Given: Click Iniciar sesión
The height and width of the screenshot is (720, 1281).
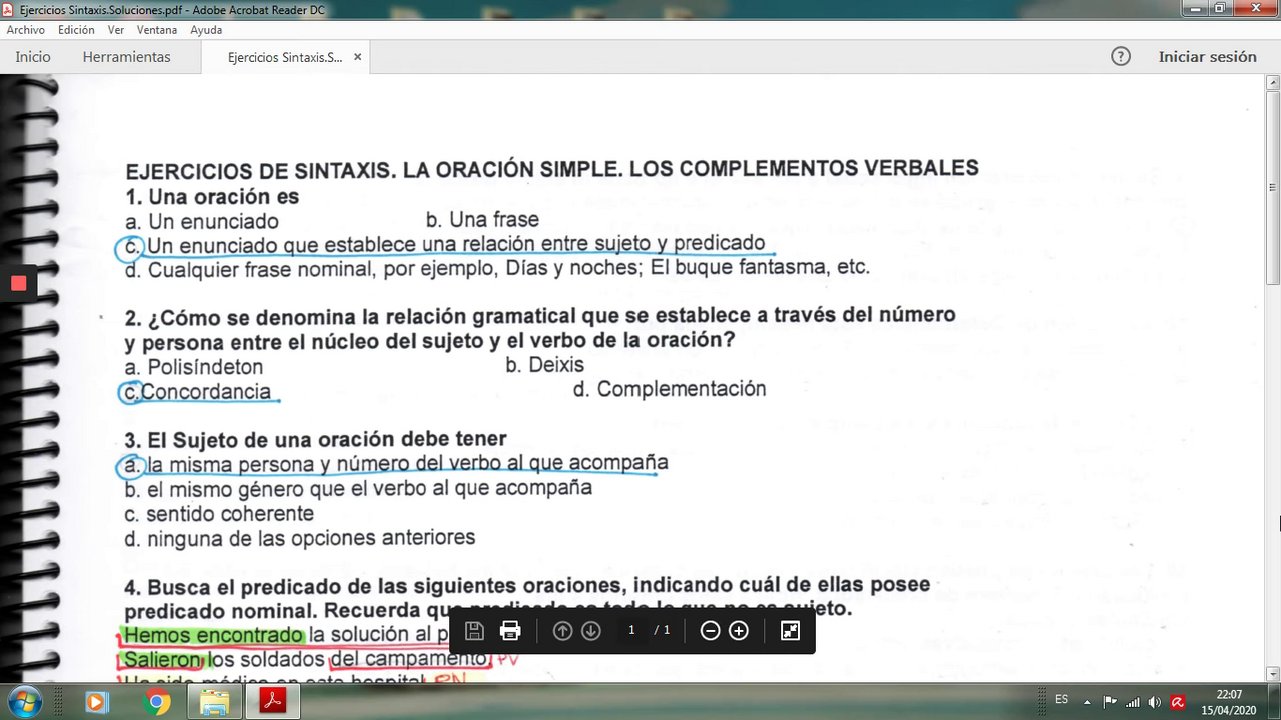Looking at the screenshot, I should coord(1207,57).
